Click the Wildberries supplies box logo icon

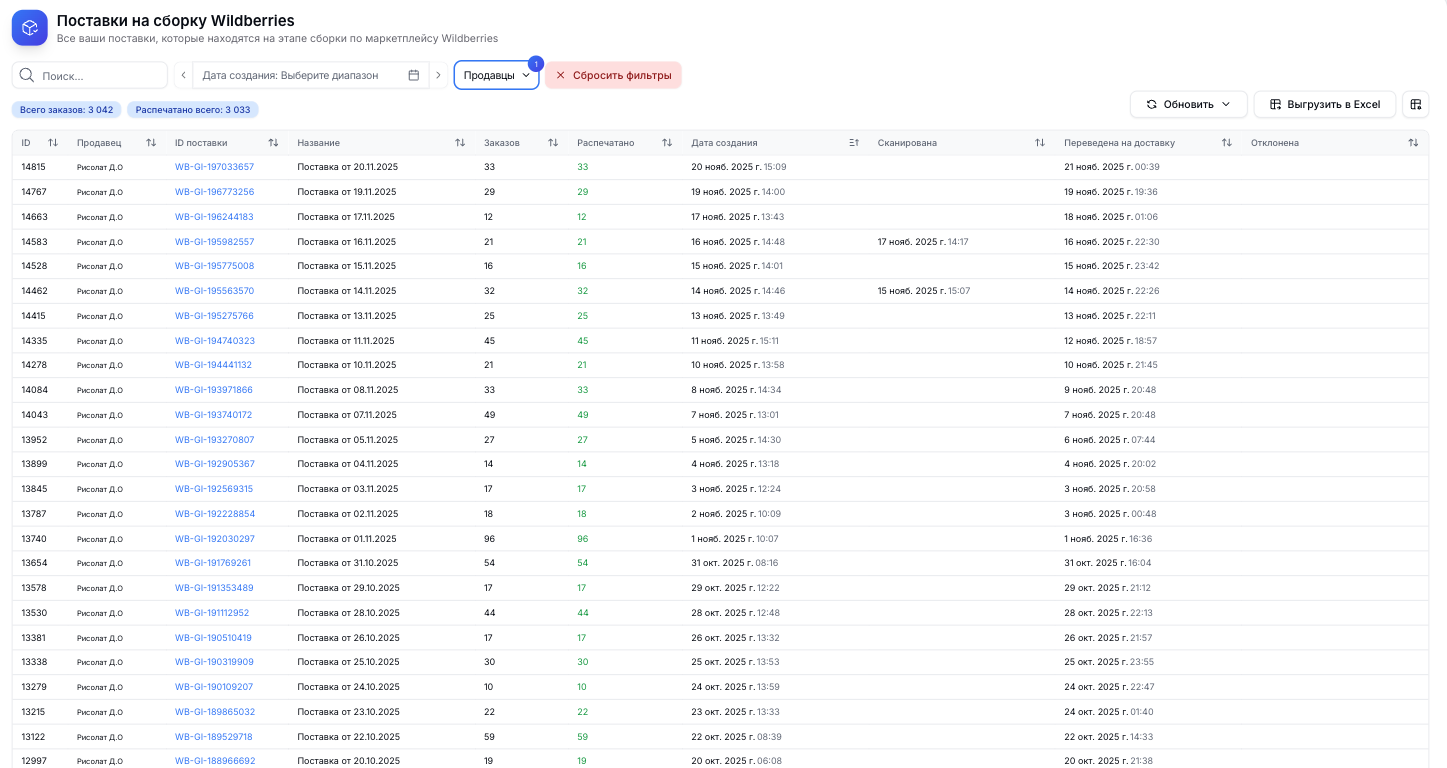tap(30, 28)
